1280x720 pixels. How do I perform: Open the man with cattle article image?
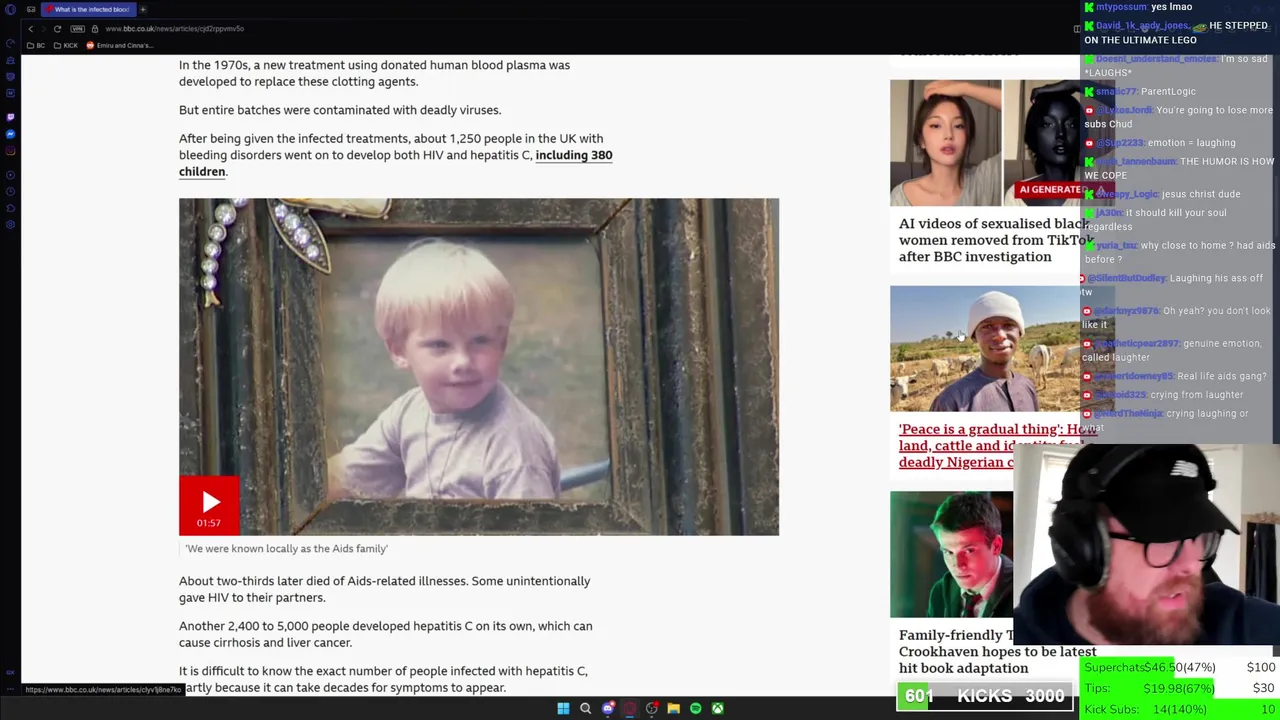[x=985, y=348]
